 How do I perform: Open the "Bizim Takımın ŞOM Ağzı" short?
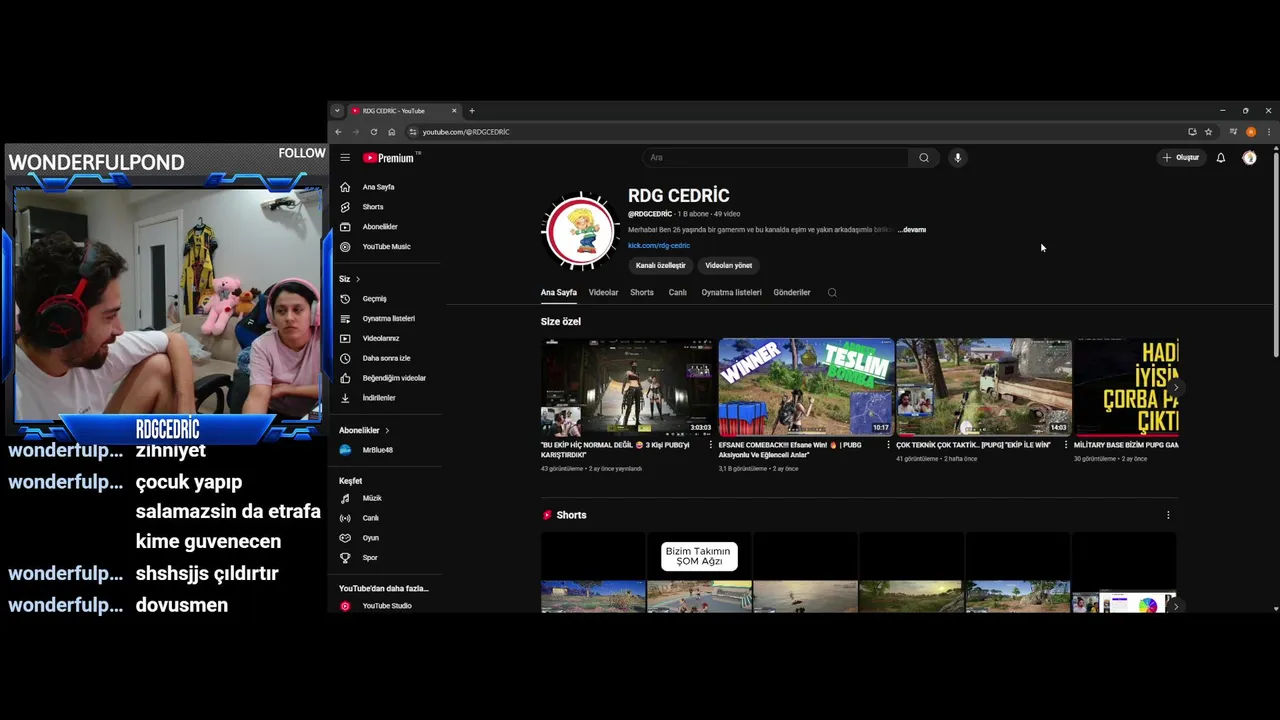point(699,573)
